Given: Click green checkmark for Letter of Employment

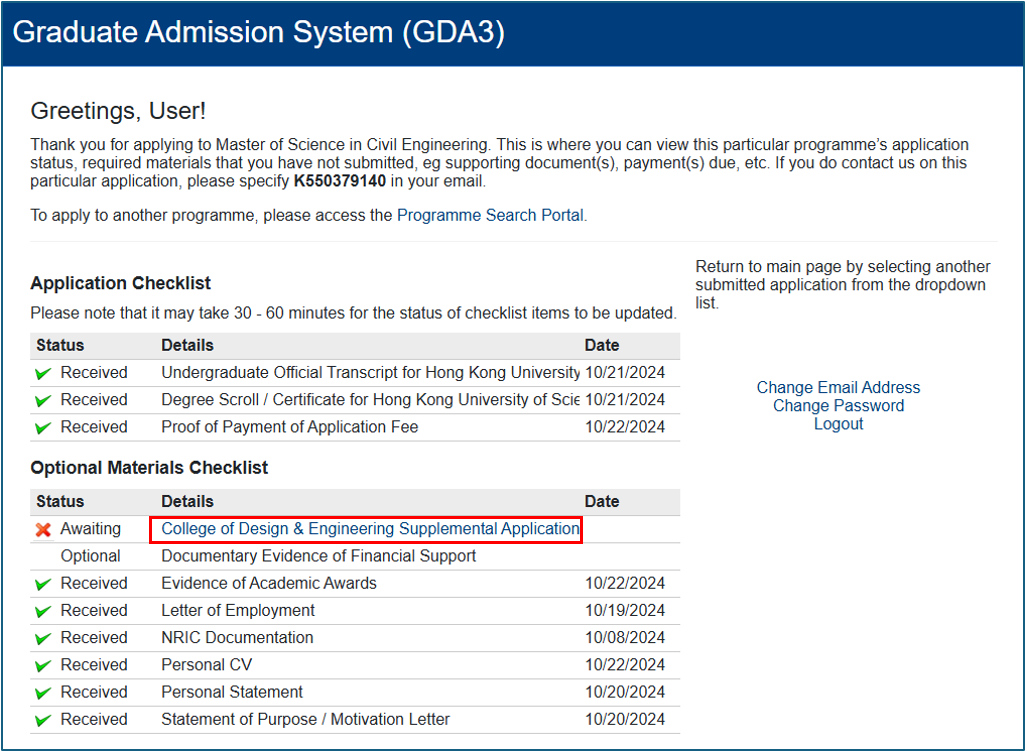Looking at the screenshot, I should click(x=43, y=612).
